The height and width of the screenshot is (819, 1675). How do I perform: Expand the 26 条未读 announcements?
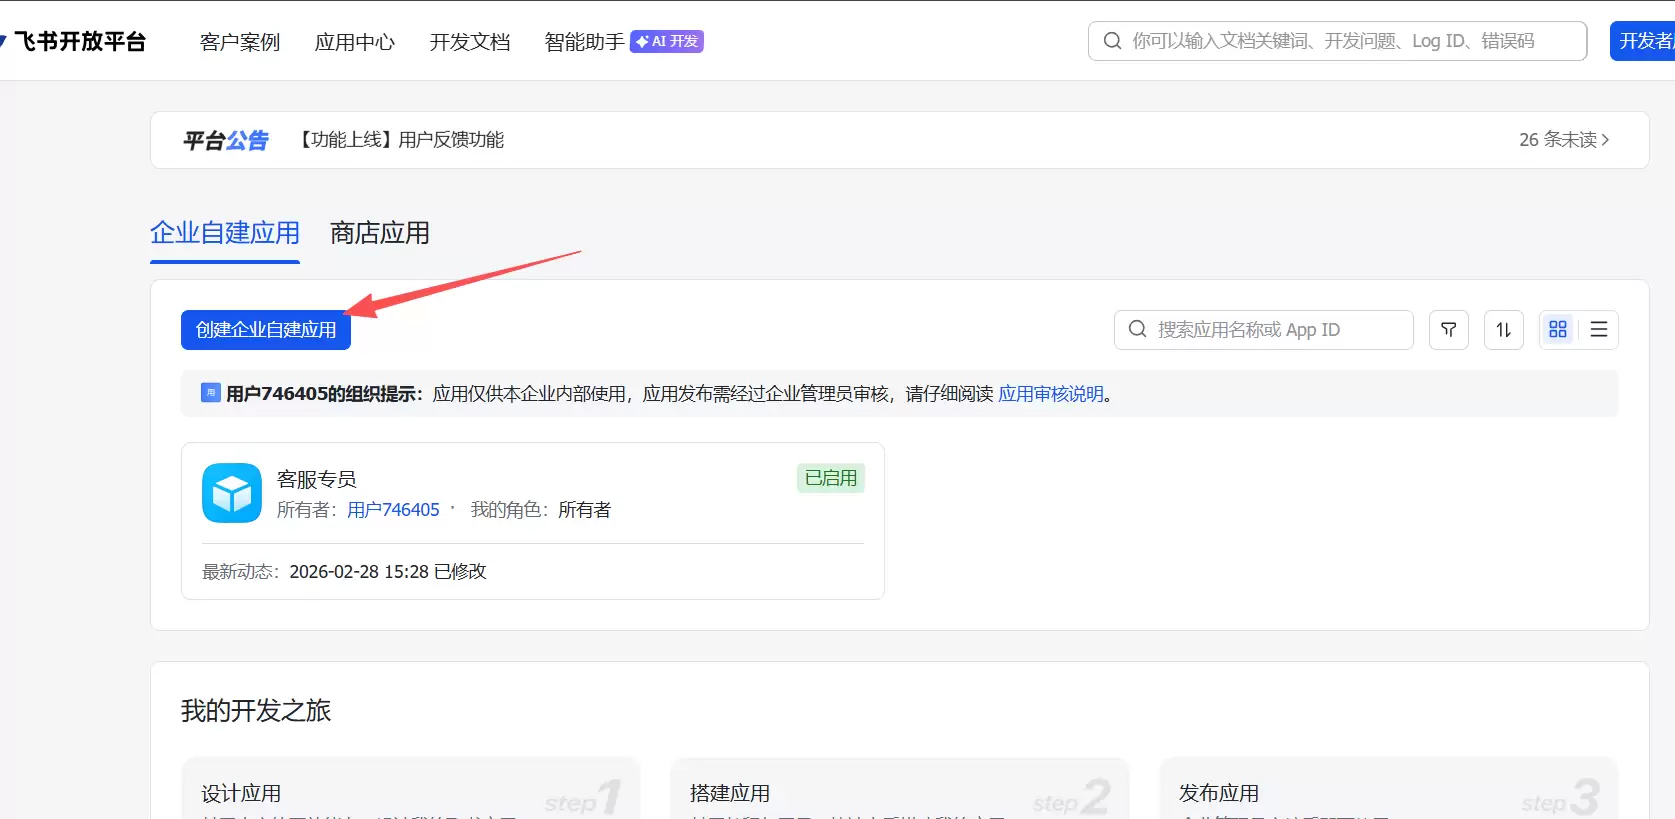1563,140
